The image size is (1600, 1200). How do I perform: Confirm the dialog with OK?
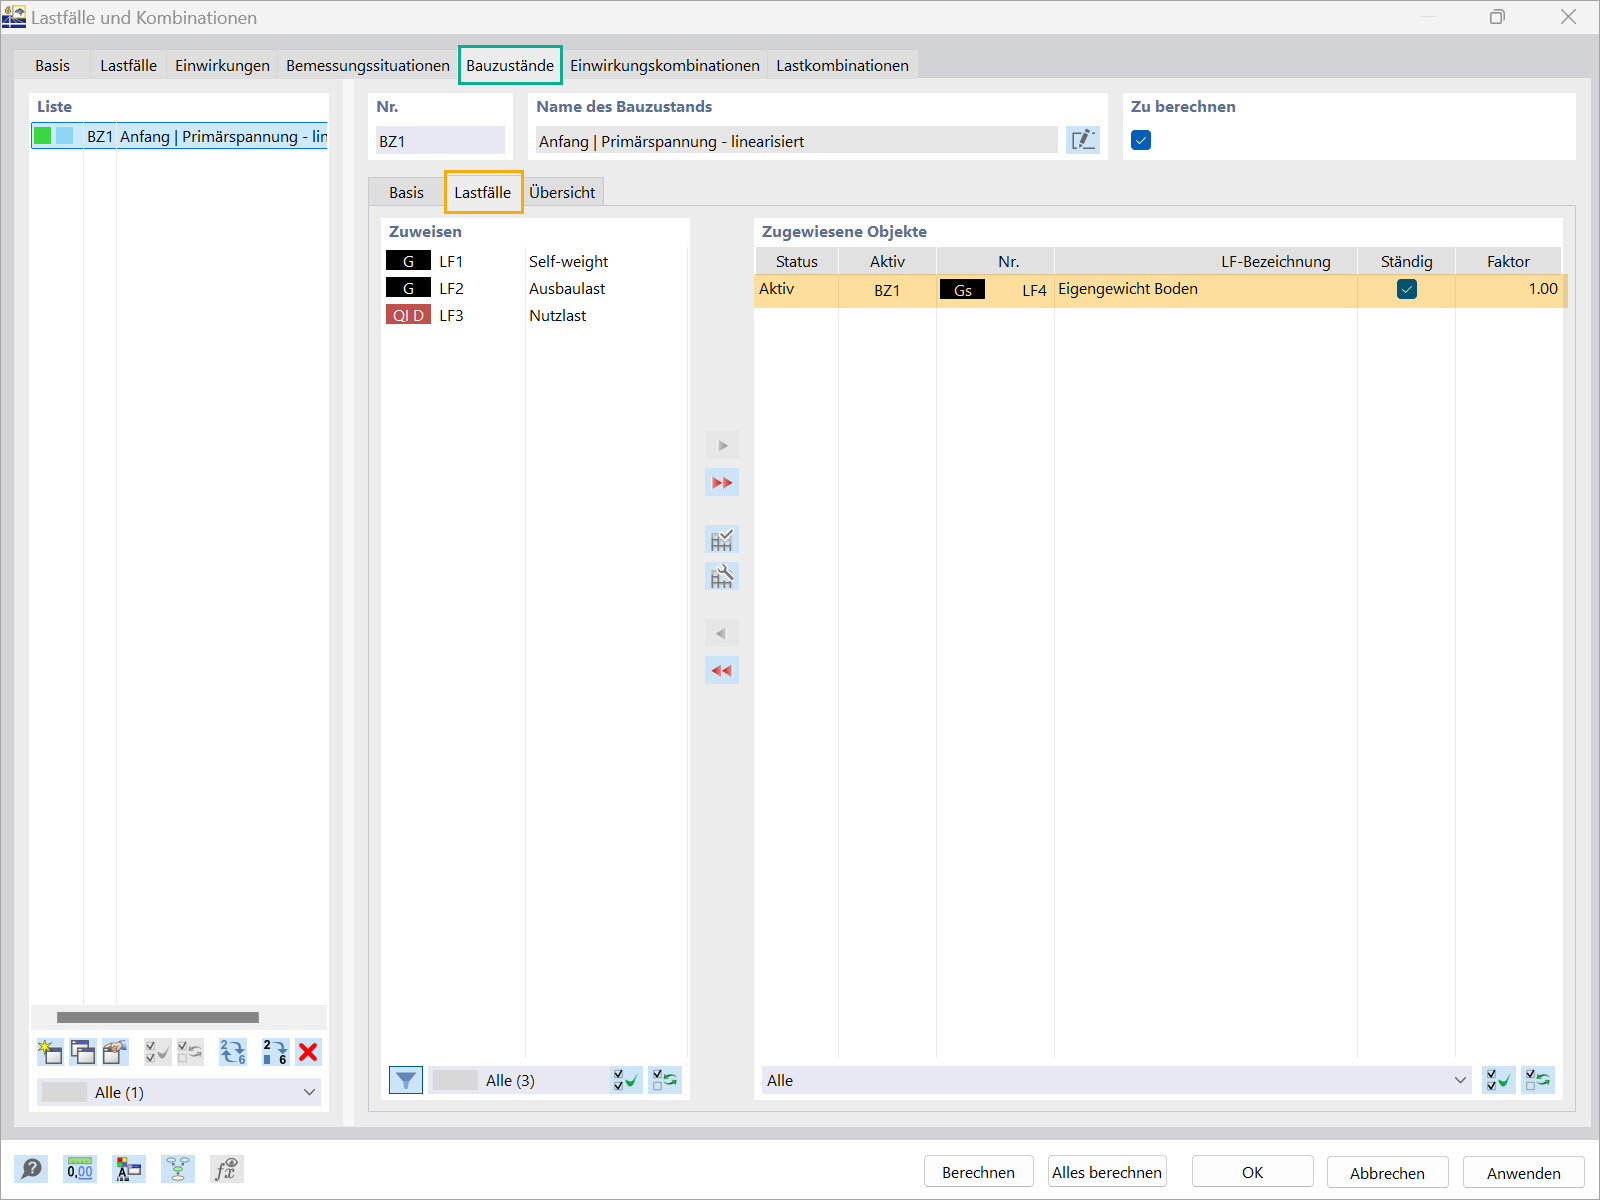1253,1172
